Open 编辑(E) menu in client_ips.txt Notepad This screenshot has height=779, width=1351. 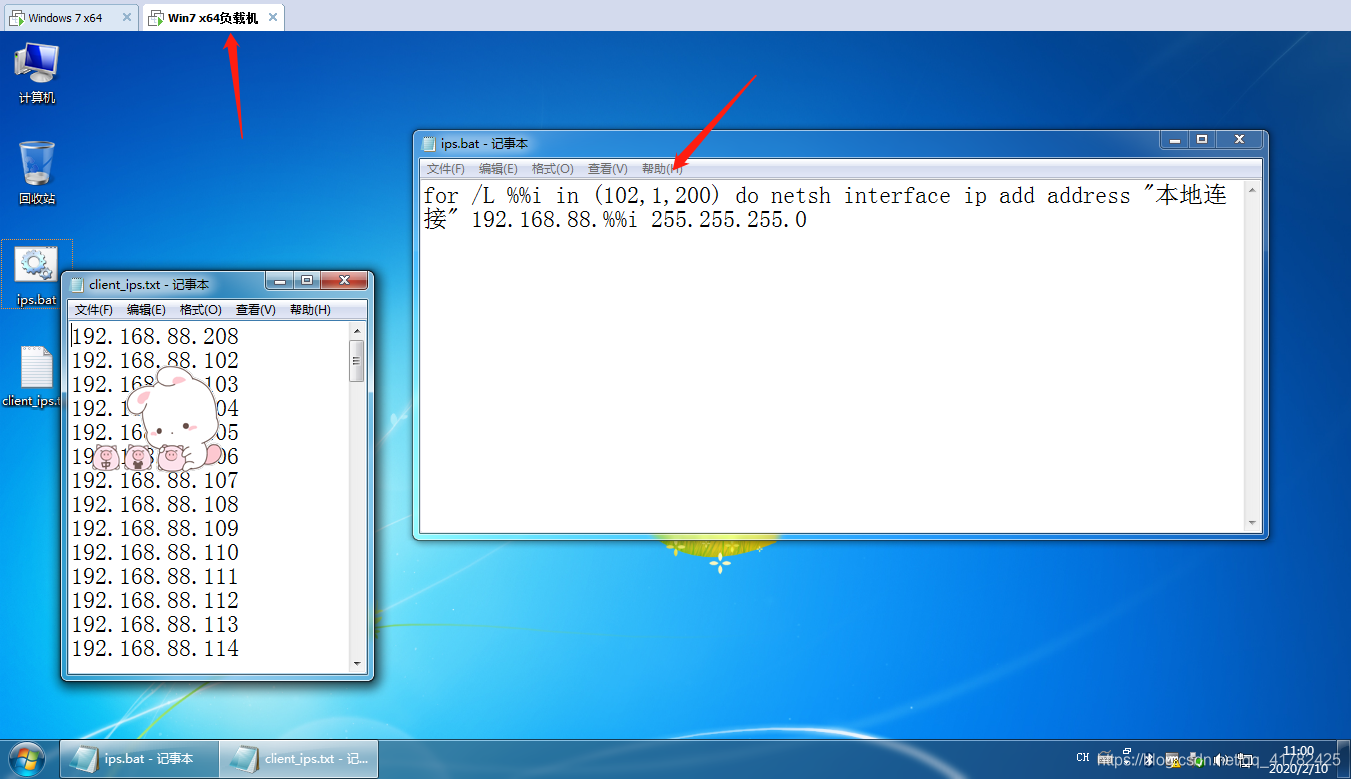146,310
